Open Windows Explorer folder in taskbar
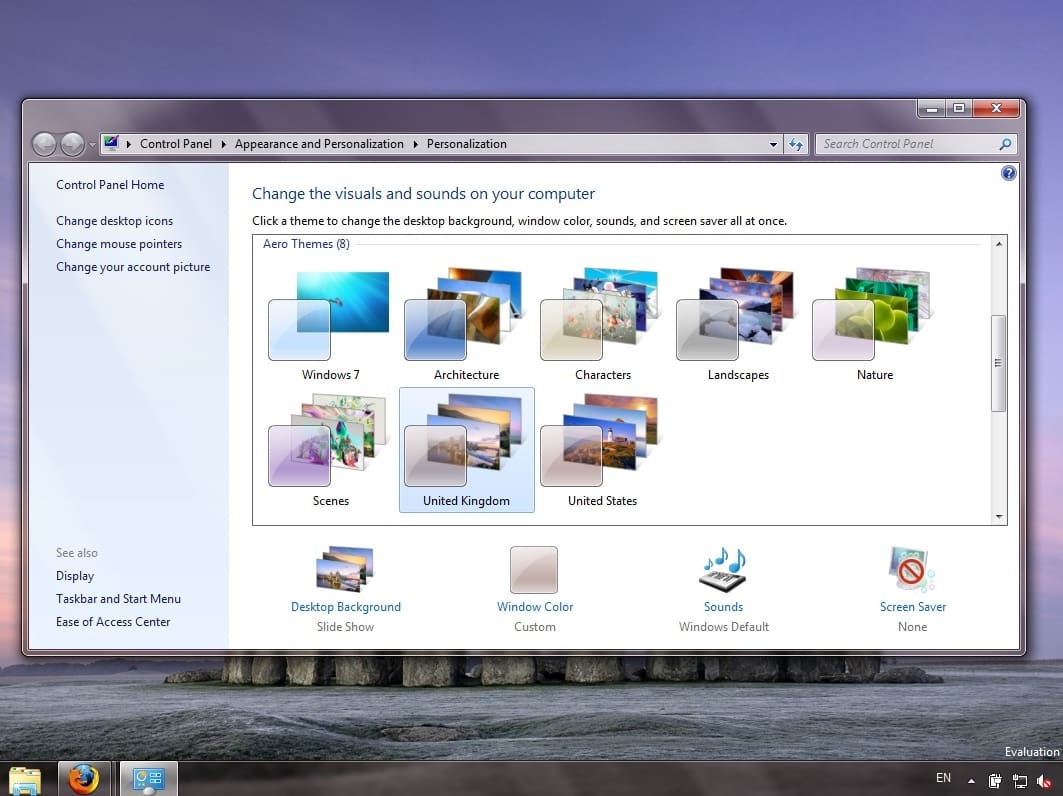Screen dimensions: 1063x796 coord(25,778)
